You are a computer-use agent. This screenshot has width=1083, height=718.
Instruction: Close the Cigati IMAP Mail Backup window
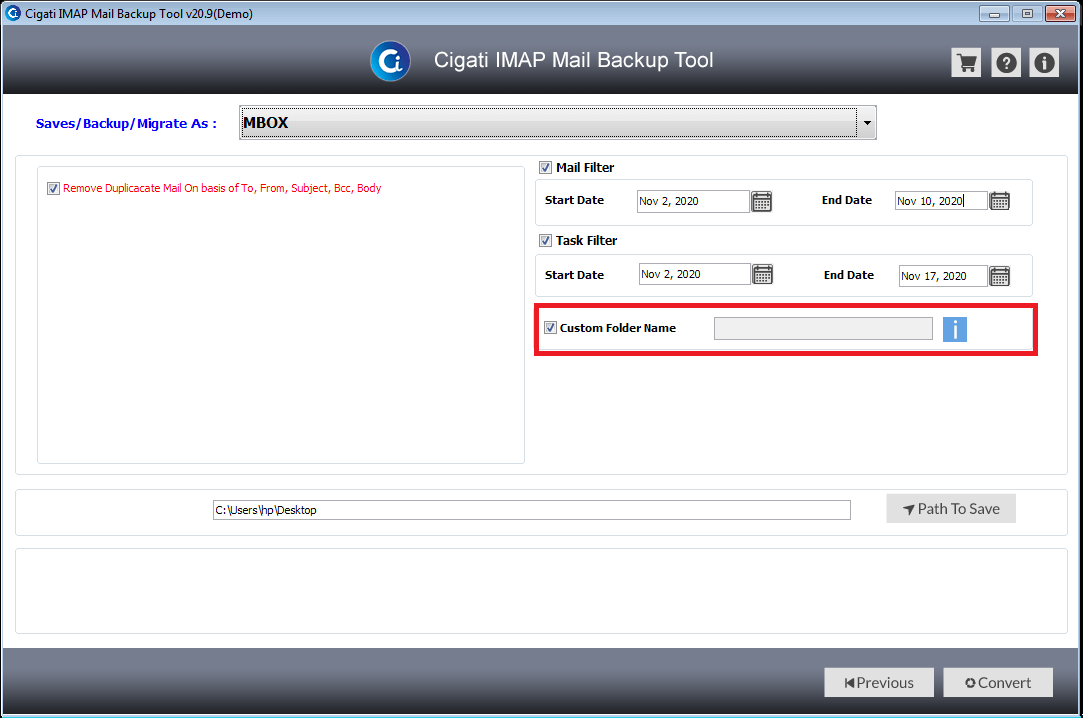pos(1060,13)
